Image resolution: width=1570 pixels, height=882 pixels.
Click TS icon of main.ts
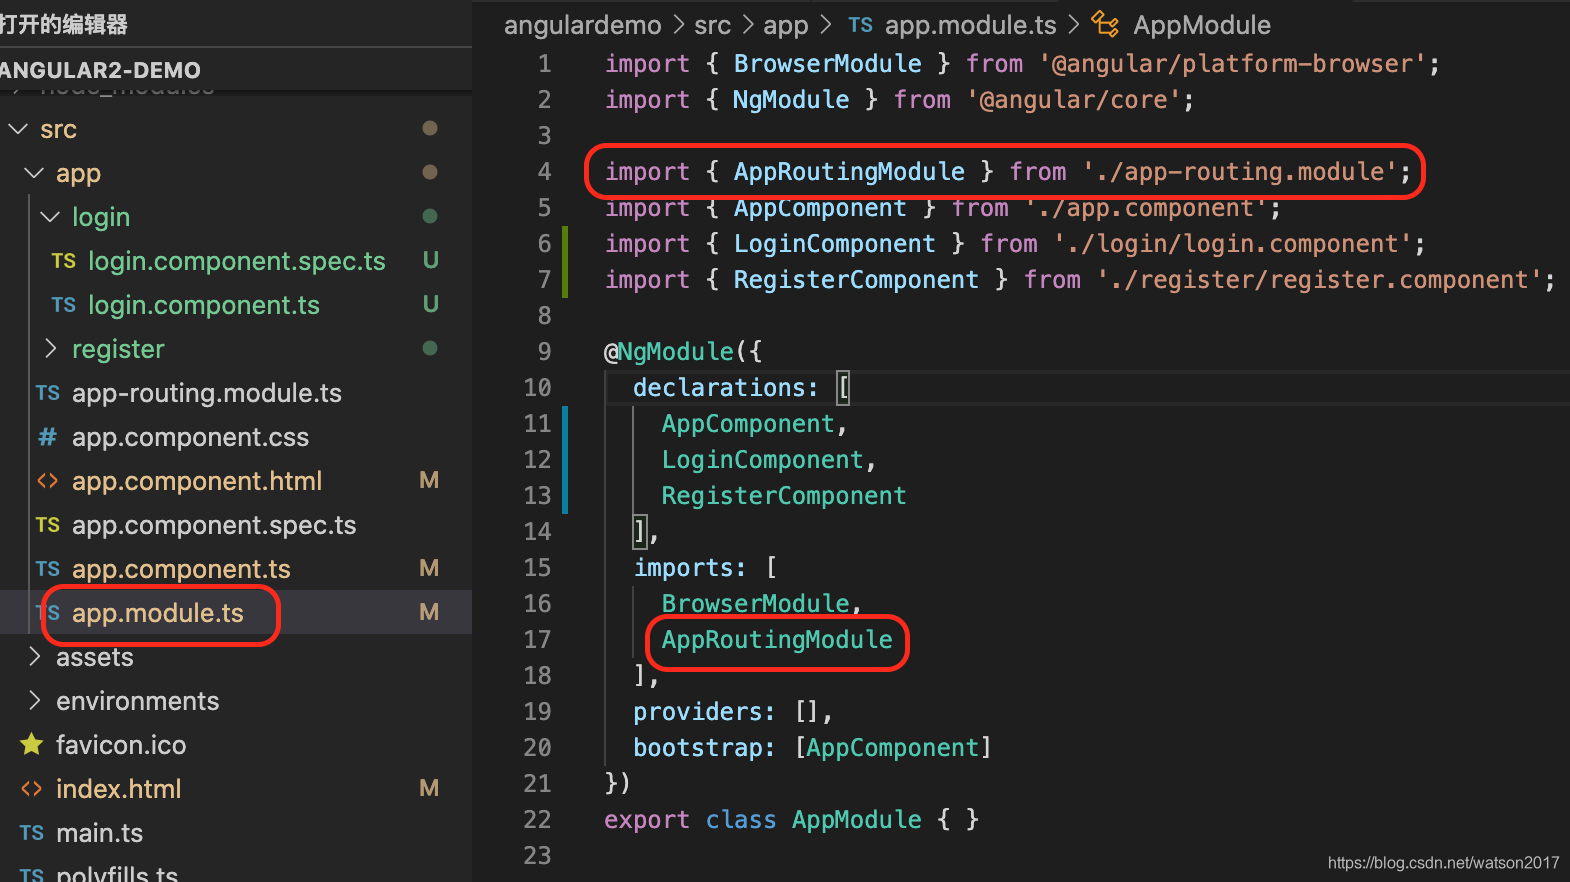[x=32, y=833]
